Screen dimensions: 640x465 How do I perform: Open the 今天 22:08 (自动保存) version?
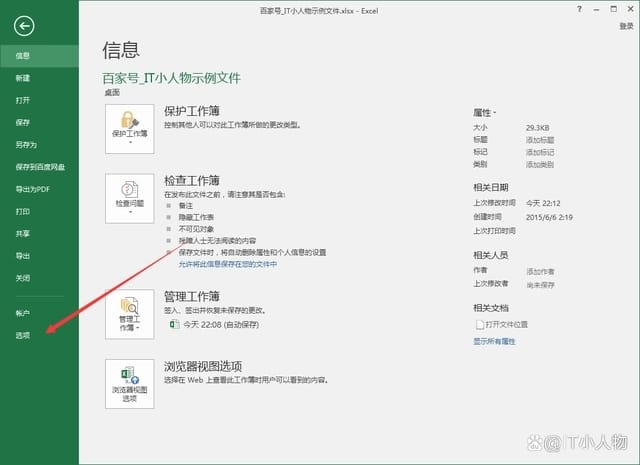tap(221, 325)
